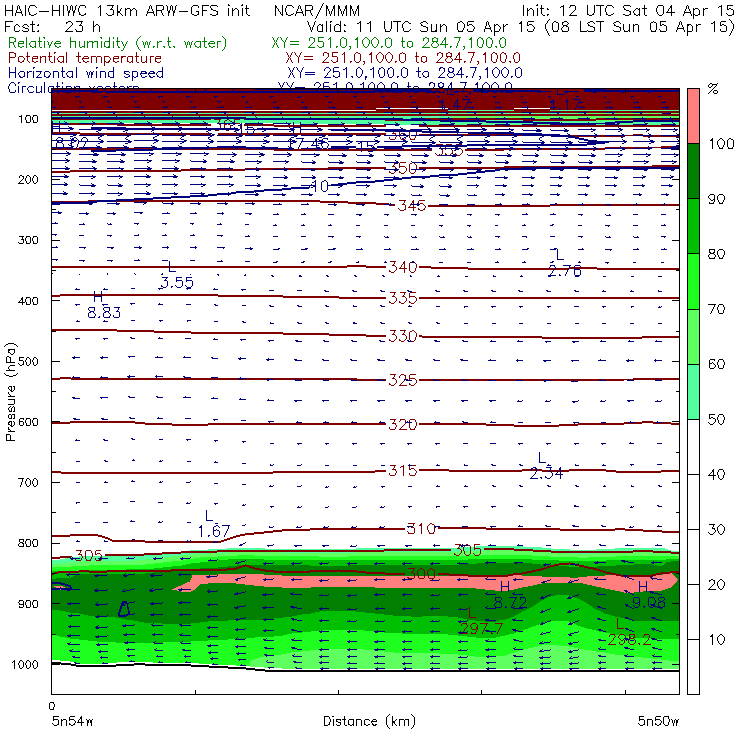Viewport: 740px width, 740px height.
Task: Click the 'NCAR/MMM' header text
Action: (x=317, y=11)
